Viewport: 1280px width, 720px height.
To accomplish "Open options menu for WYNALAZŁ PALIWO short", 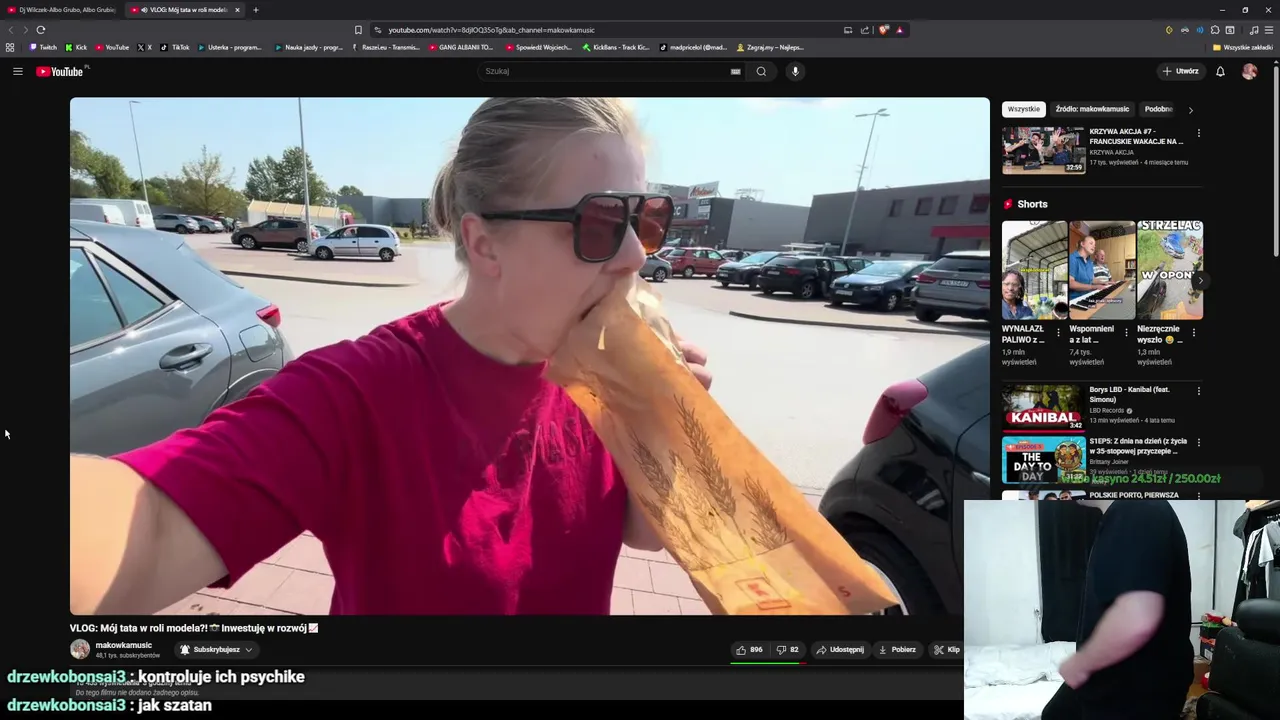I will 1058,332.
